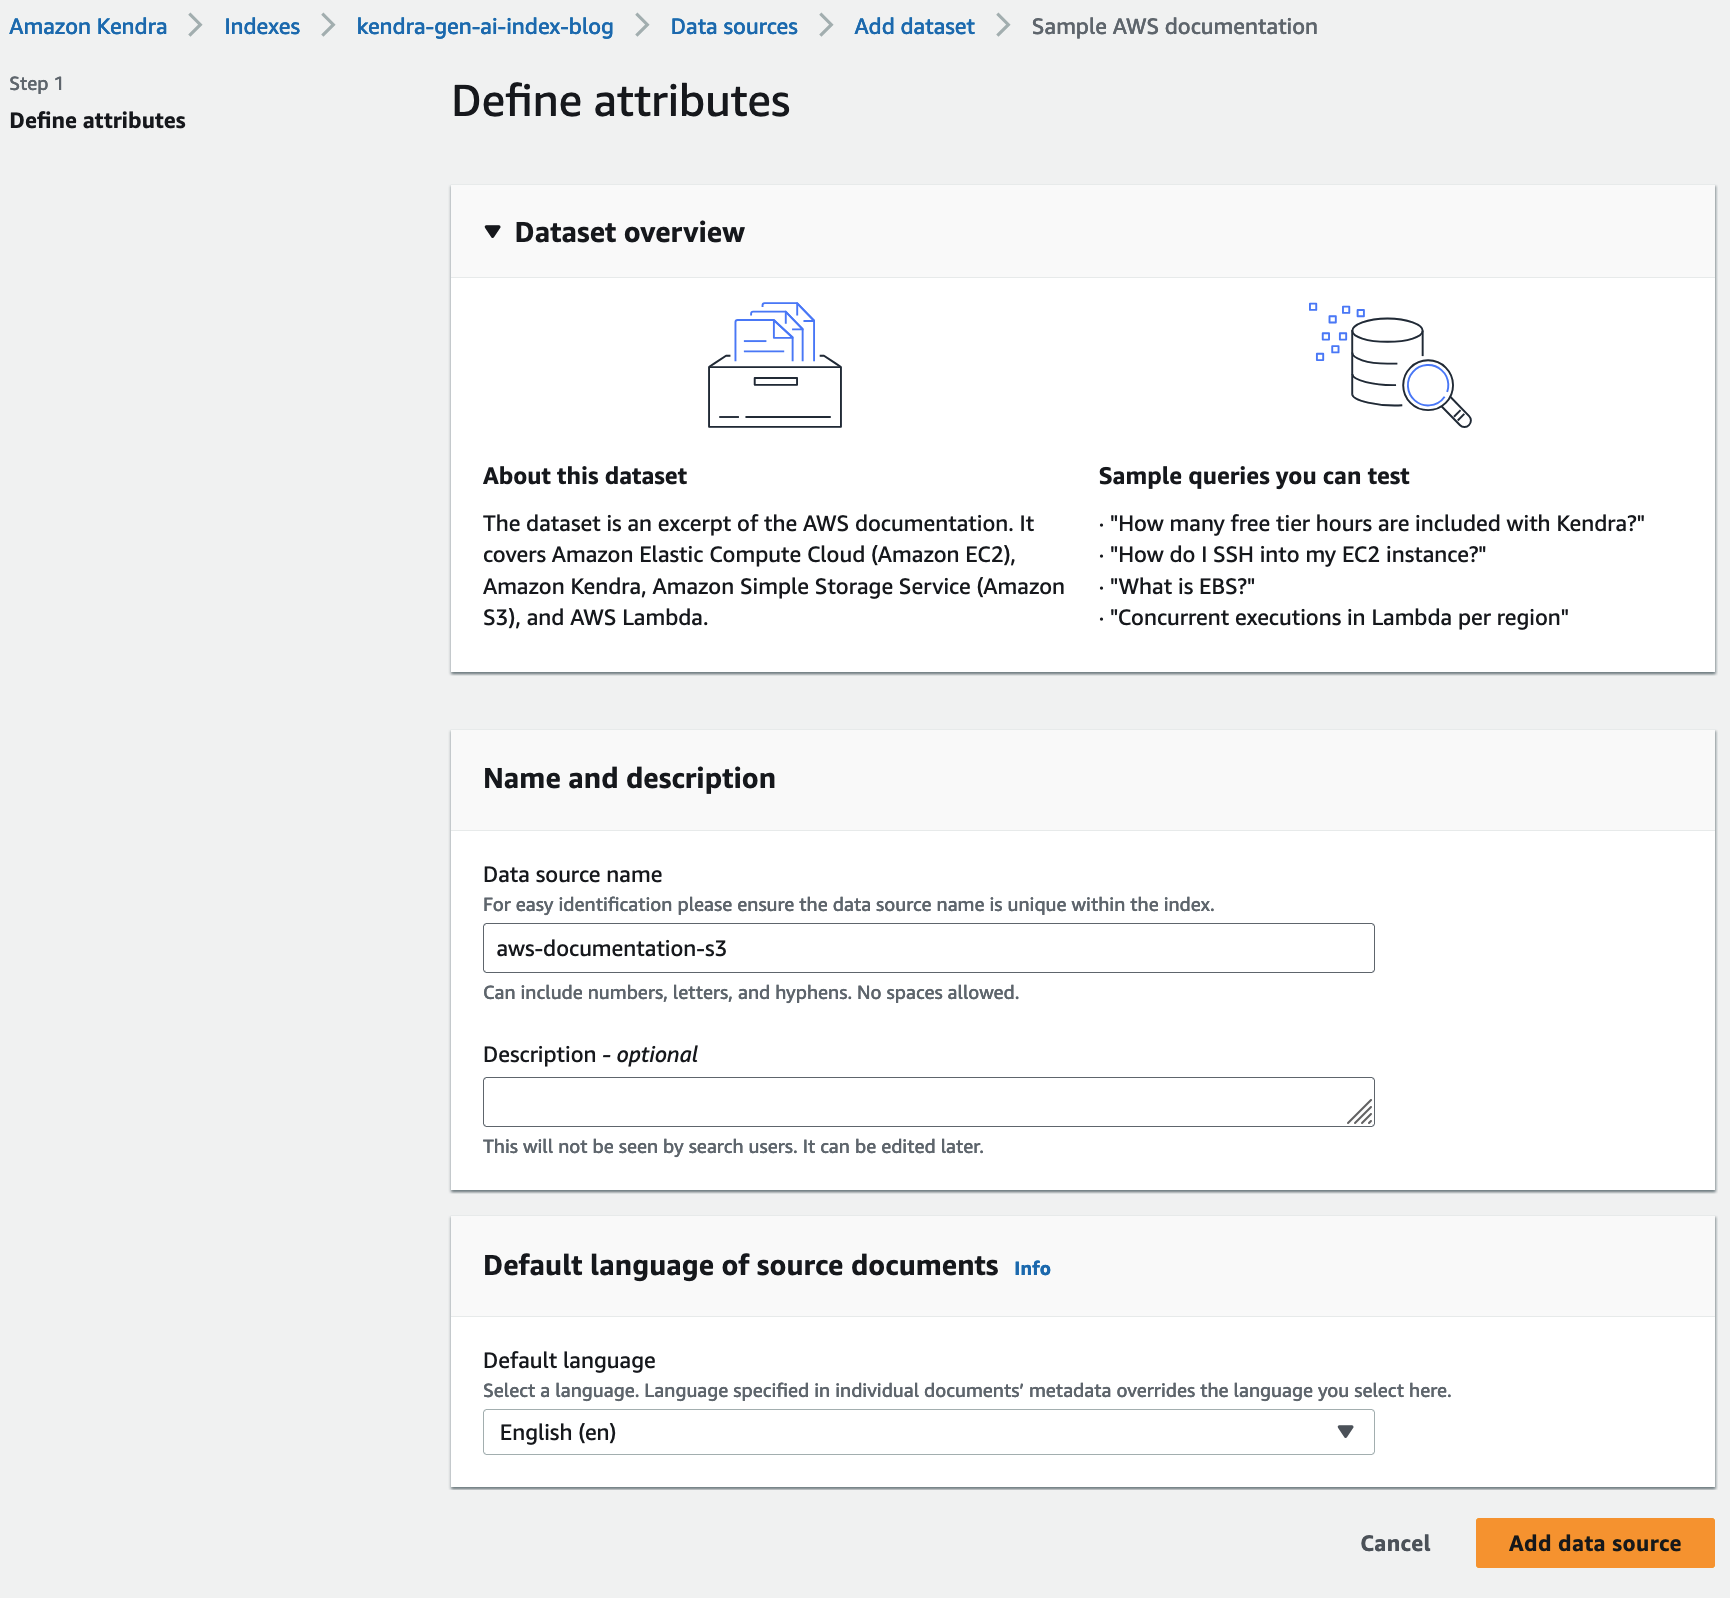Click the Sample queries you can test heading
Viewport: 1730px width, 1598px height.
click(1254, 476)
